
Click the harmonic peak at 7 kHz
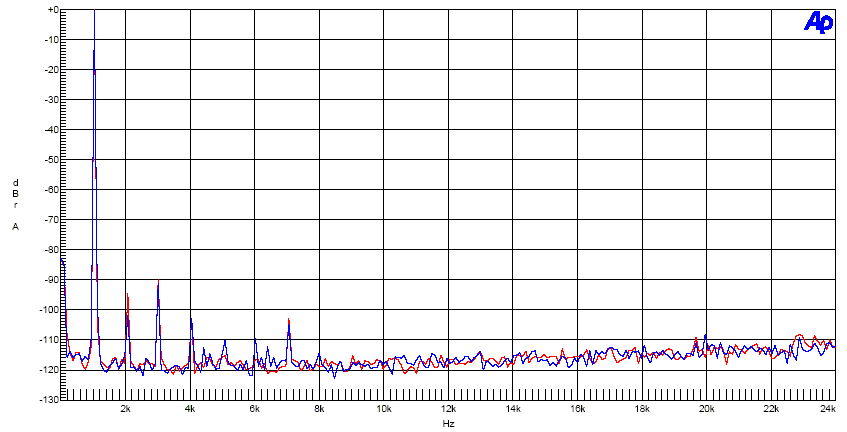289,320
